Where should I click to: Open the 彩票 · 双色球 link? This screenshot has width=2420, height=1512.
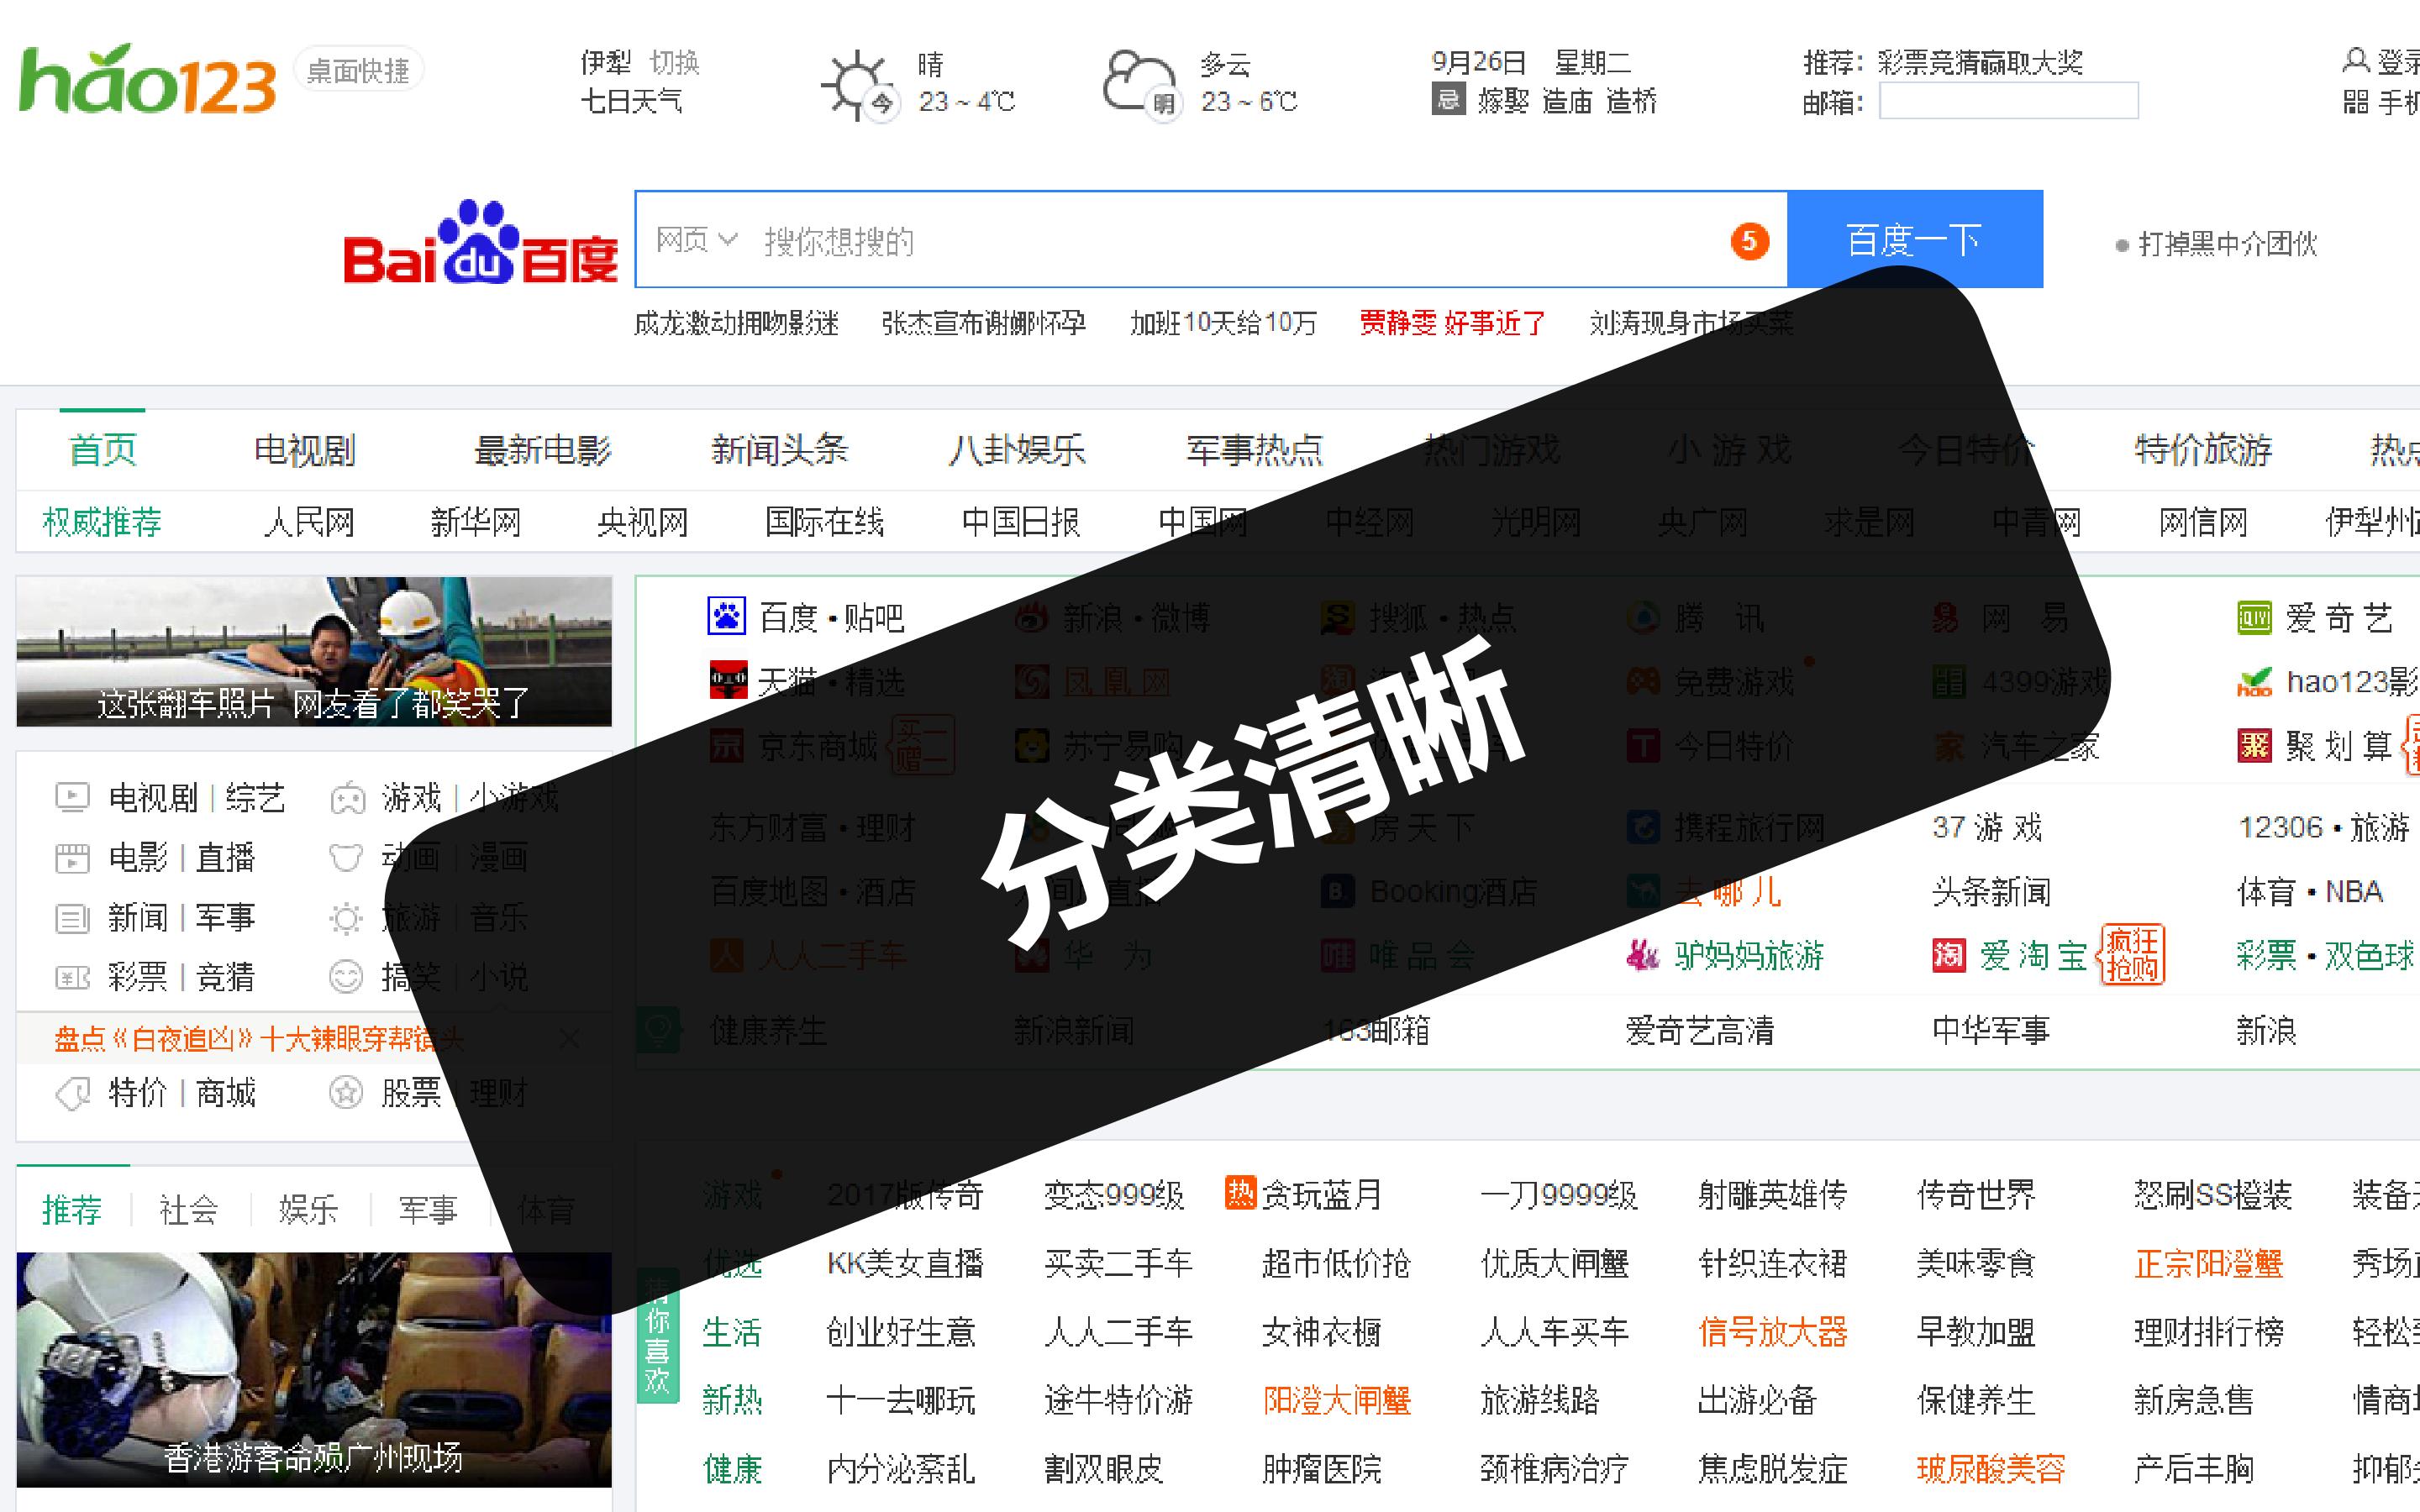[2326, 956]
